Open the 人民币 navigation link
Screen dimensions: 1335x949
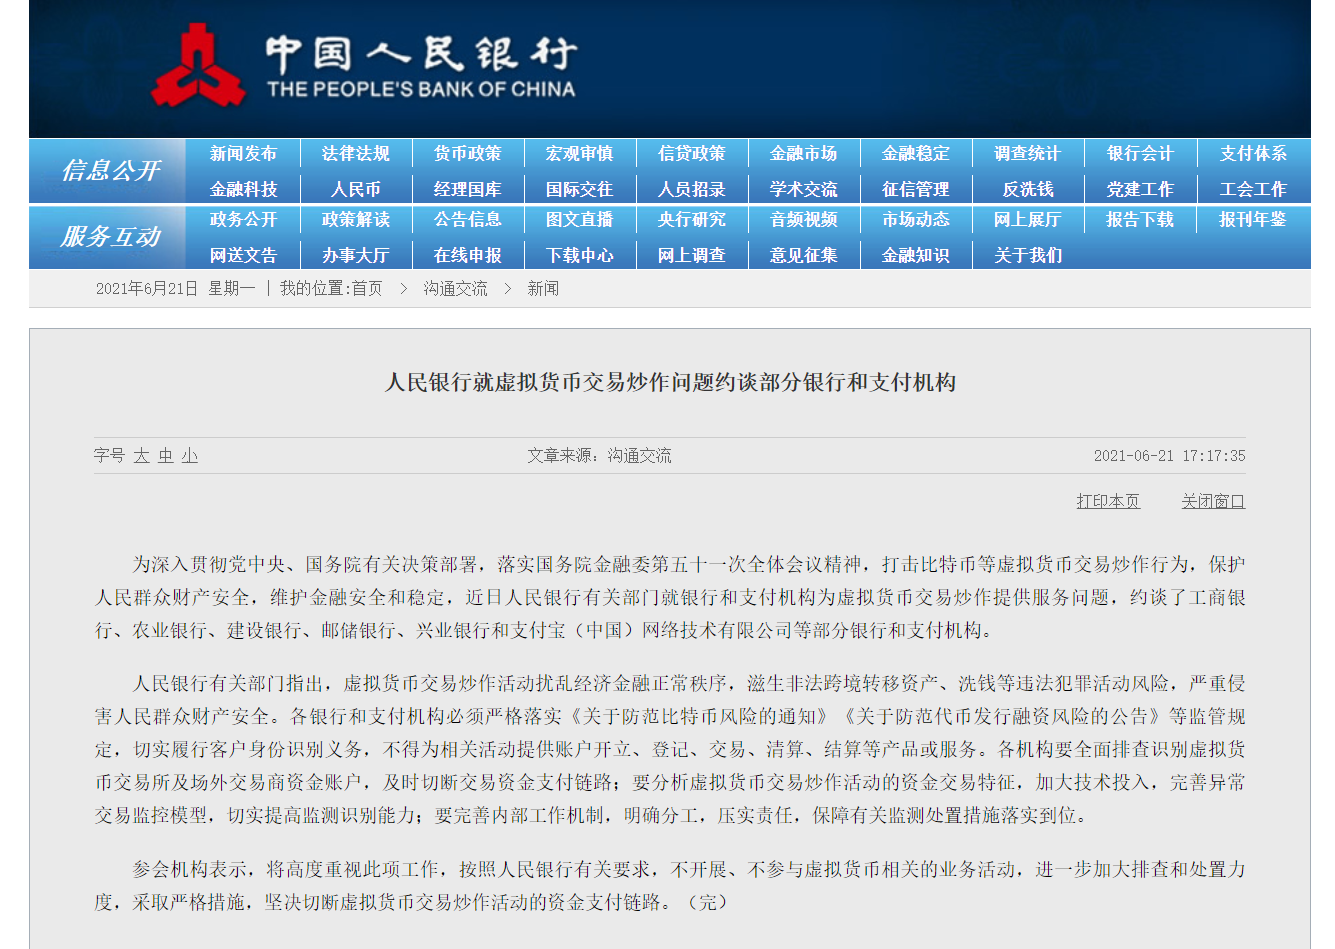355,189
